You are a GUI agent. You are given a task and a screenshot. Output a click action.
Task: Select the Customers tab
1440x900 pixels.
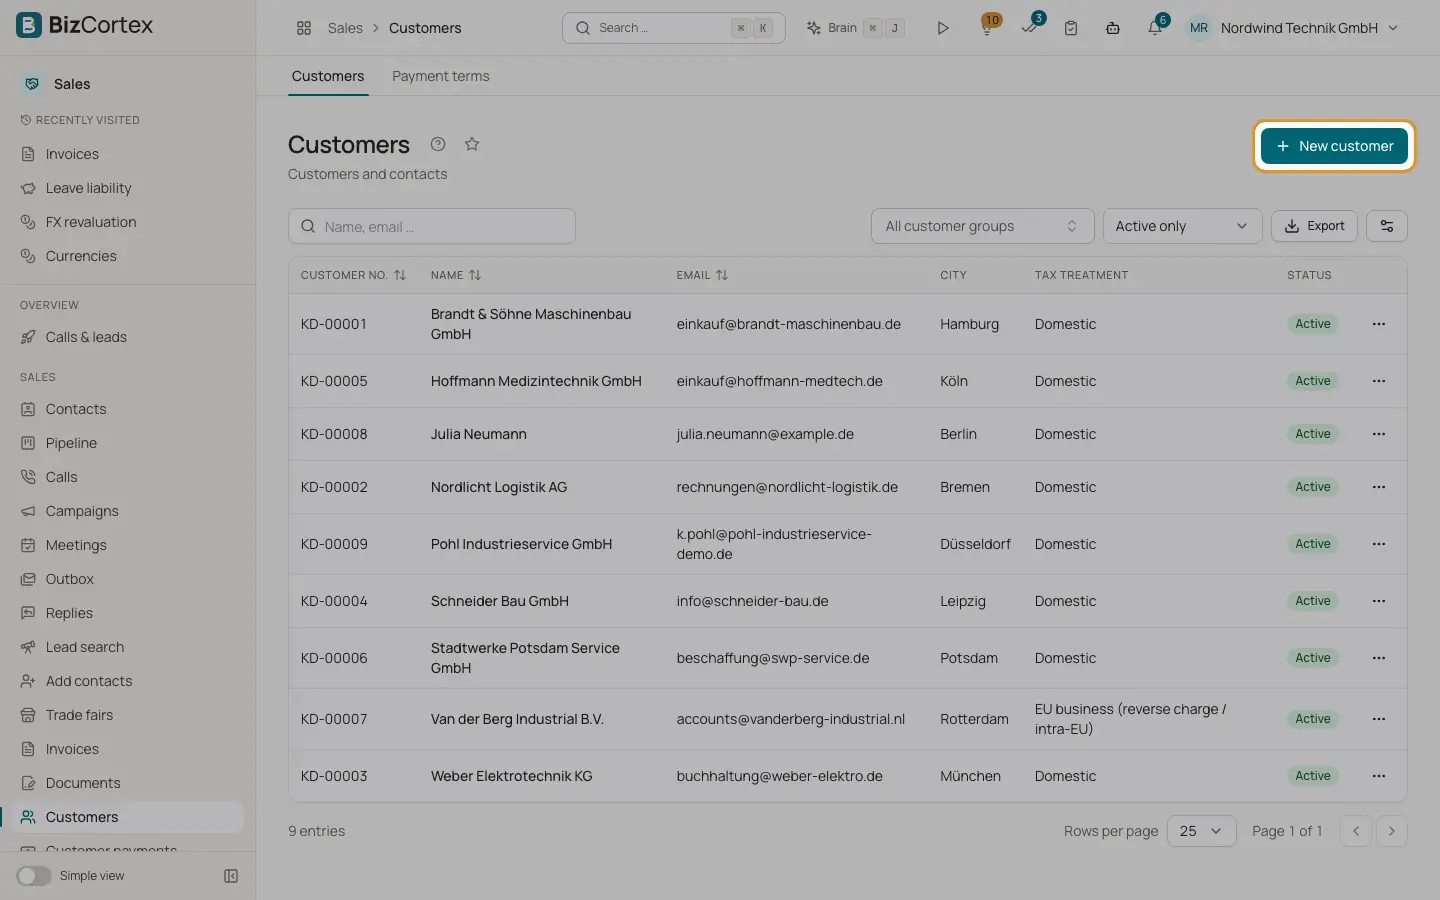[328, 76]
